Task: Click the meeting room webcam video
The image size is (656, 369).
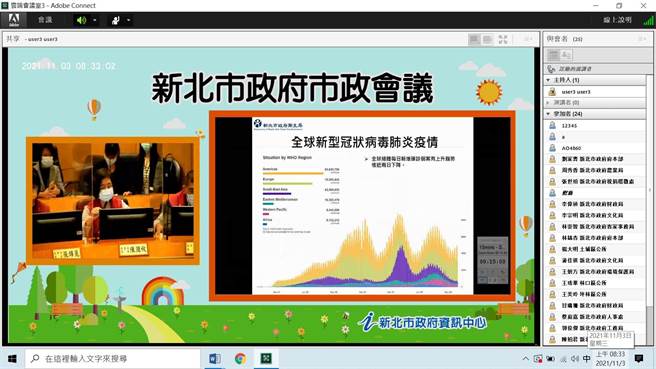Action: tap(113, 201)
